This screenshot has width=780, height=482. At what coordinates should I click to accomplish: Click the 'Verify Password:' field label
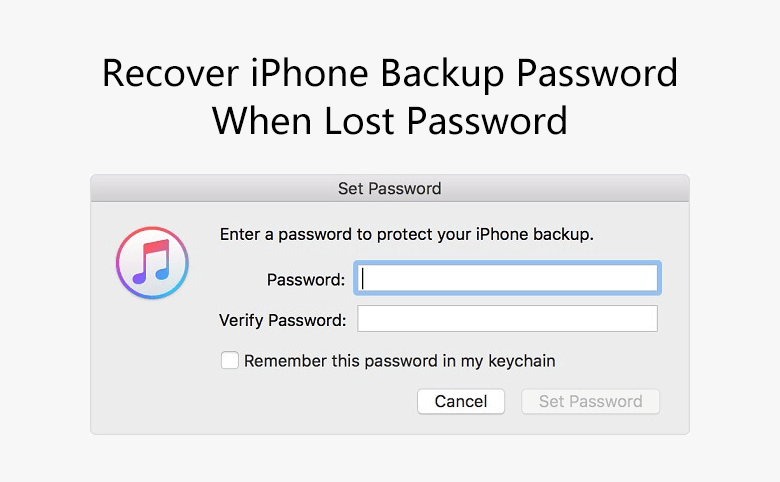283,320
